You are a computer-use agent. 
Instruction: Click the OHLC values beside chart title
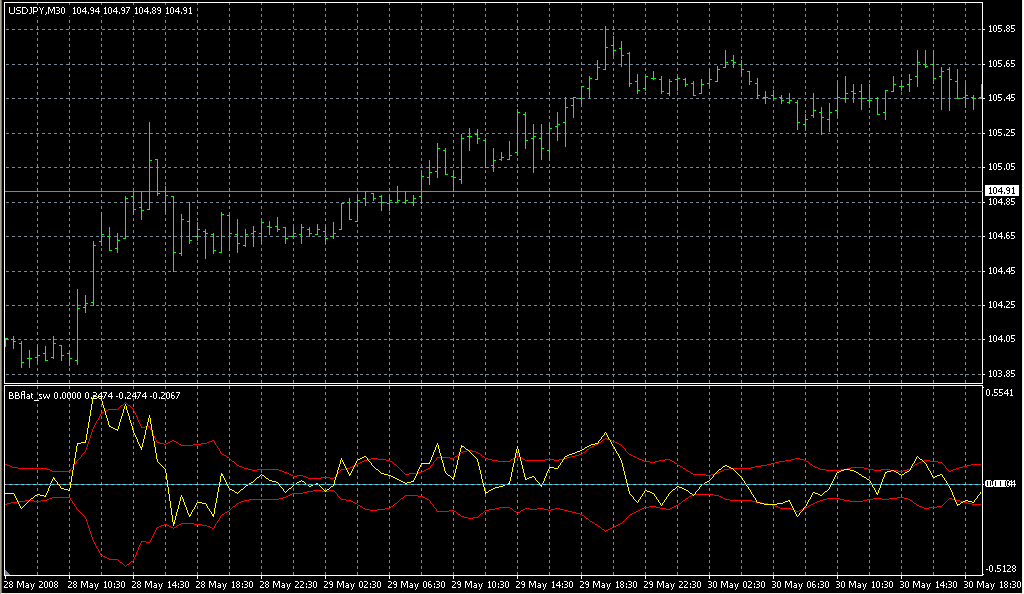(134, 11)
